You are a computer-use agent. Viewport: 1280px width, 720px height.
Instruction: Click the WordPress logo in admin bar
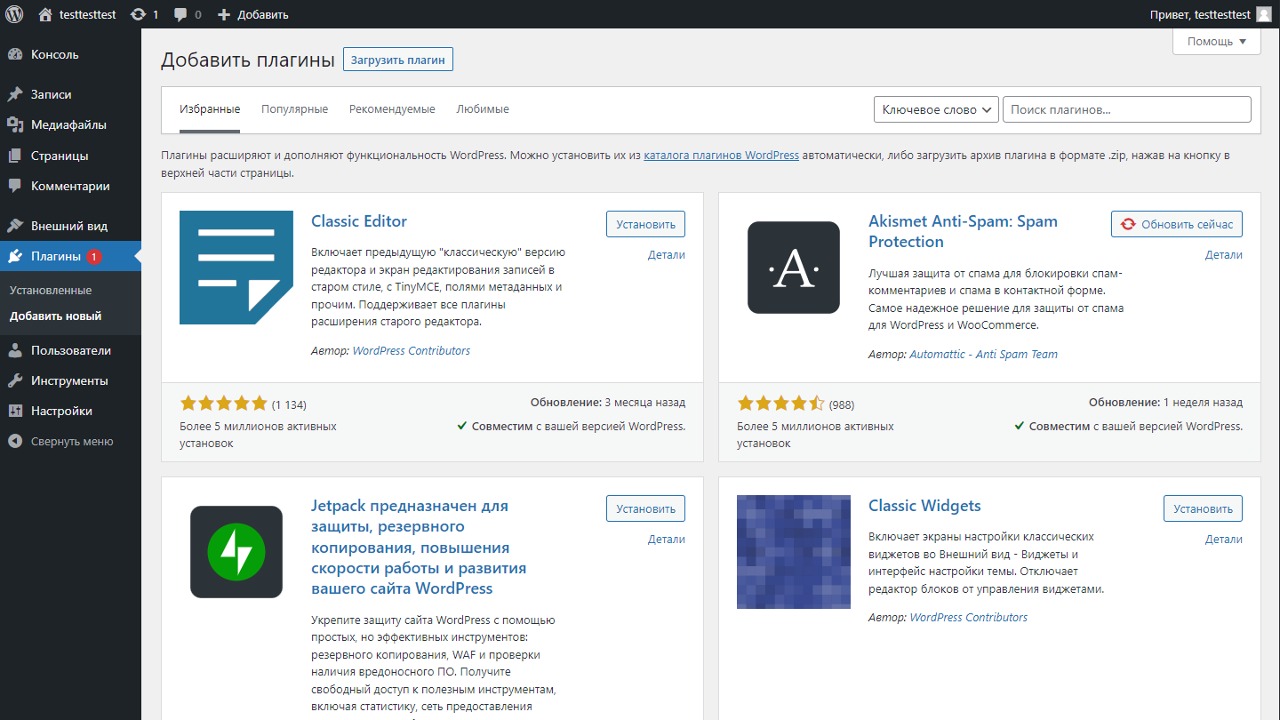tap(14, 14)
